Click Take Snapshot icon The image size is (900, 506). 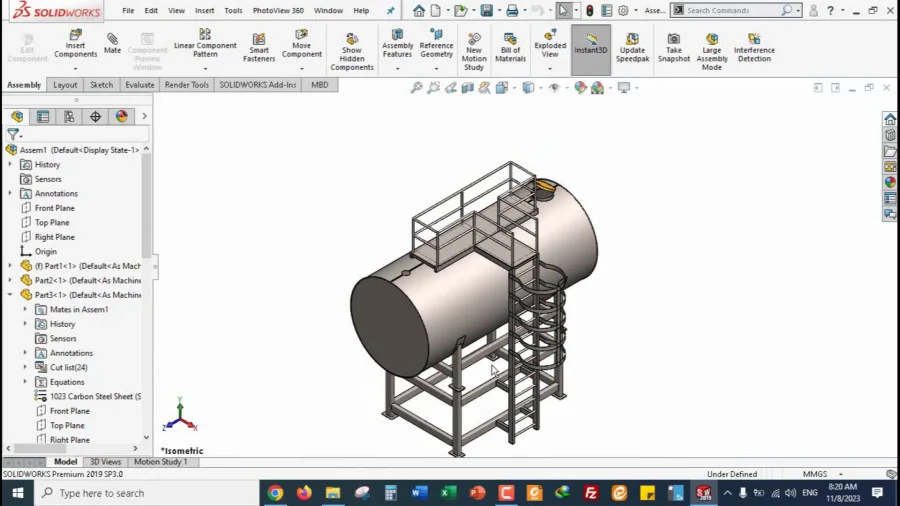[x=674, y=47]
